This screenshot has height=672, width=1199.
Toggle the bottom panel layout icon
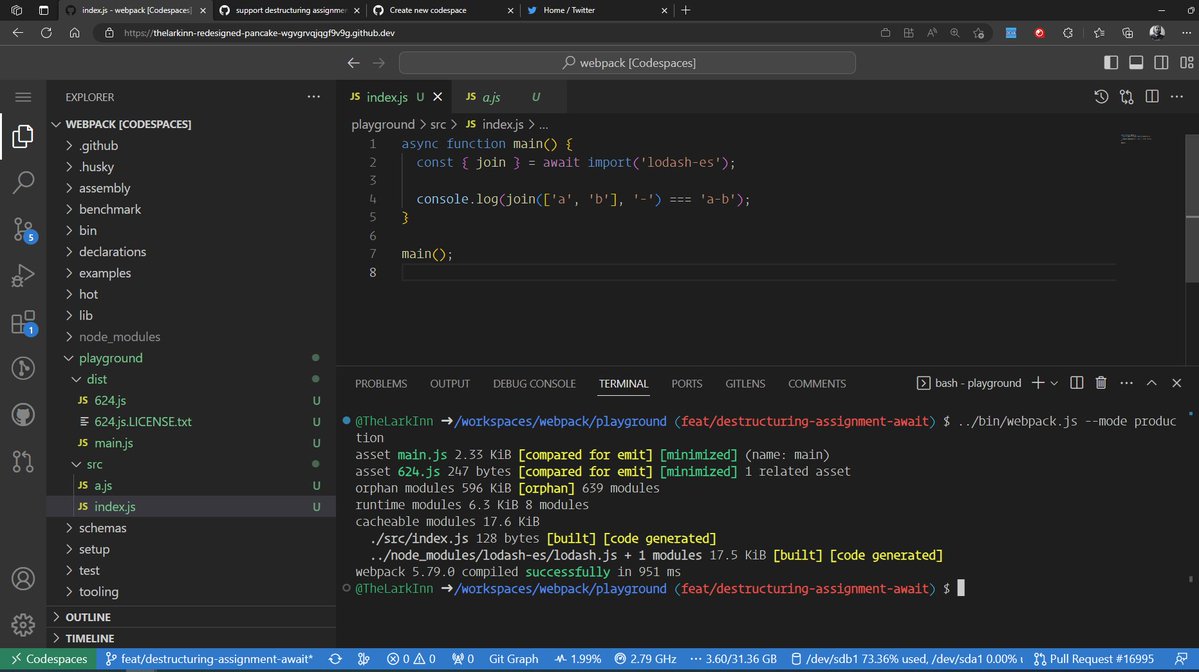point(1136,63)
